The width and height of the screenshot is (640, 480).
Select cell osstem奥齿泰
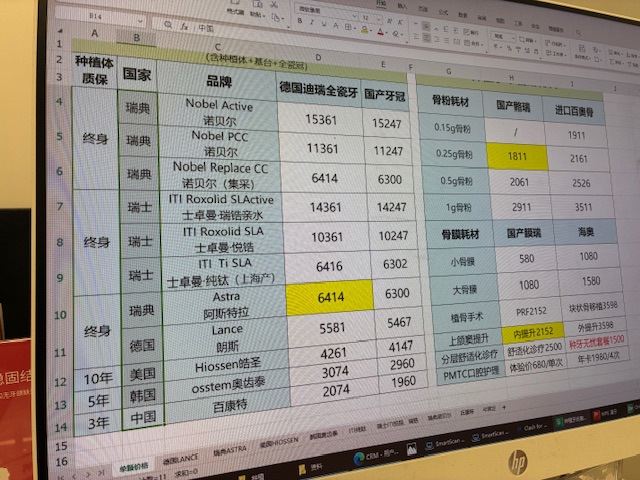pyautogui.click(x=229, y=385)
